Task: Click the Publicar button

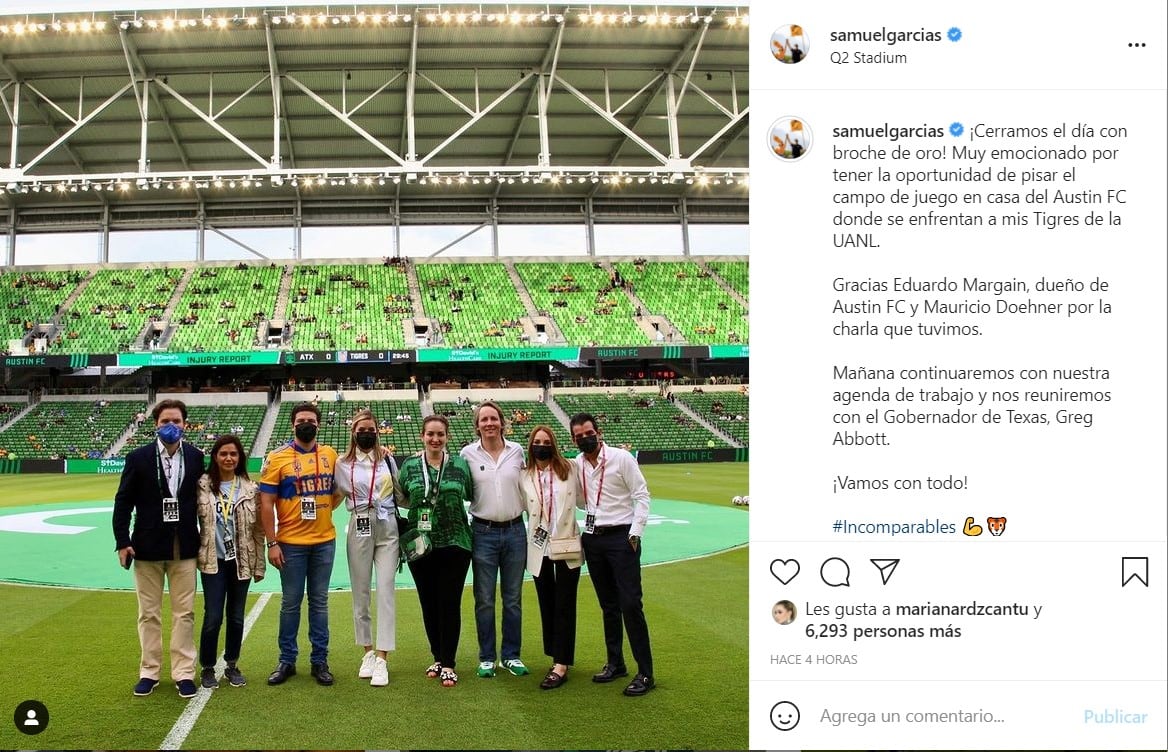Action: point(1115,716)
